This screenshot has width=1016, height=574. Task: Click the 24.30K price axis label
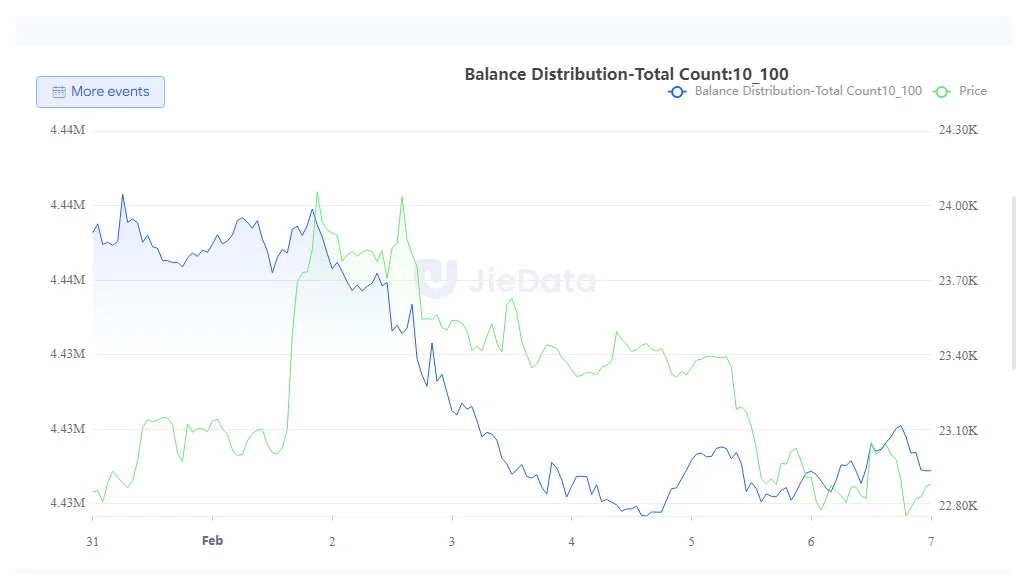pos(958,130)
